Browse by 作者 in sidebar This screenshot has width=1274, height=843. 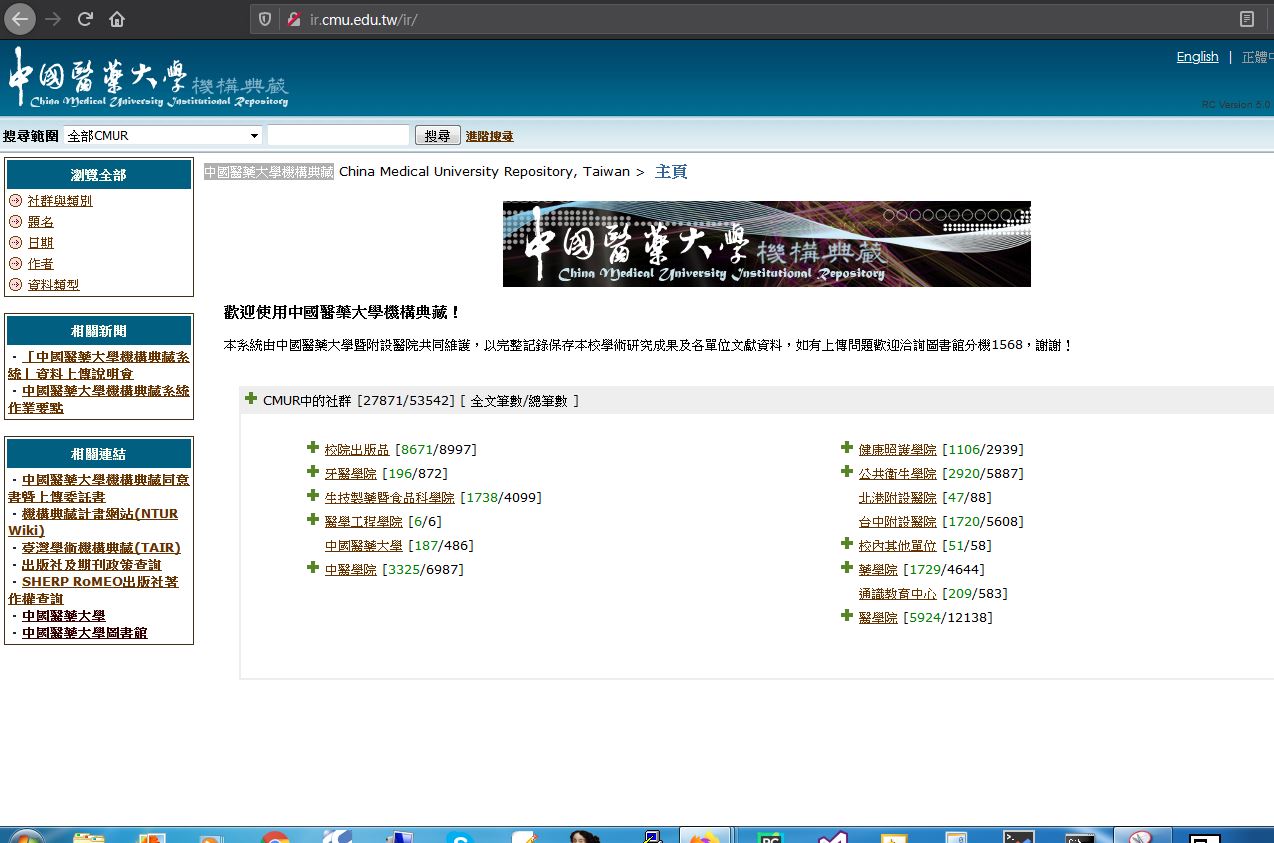[41, 264]
